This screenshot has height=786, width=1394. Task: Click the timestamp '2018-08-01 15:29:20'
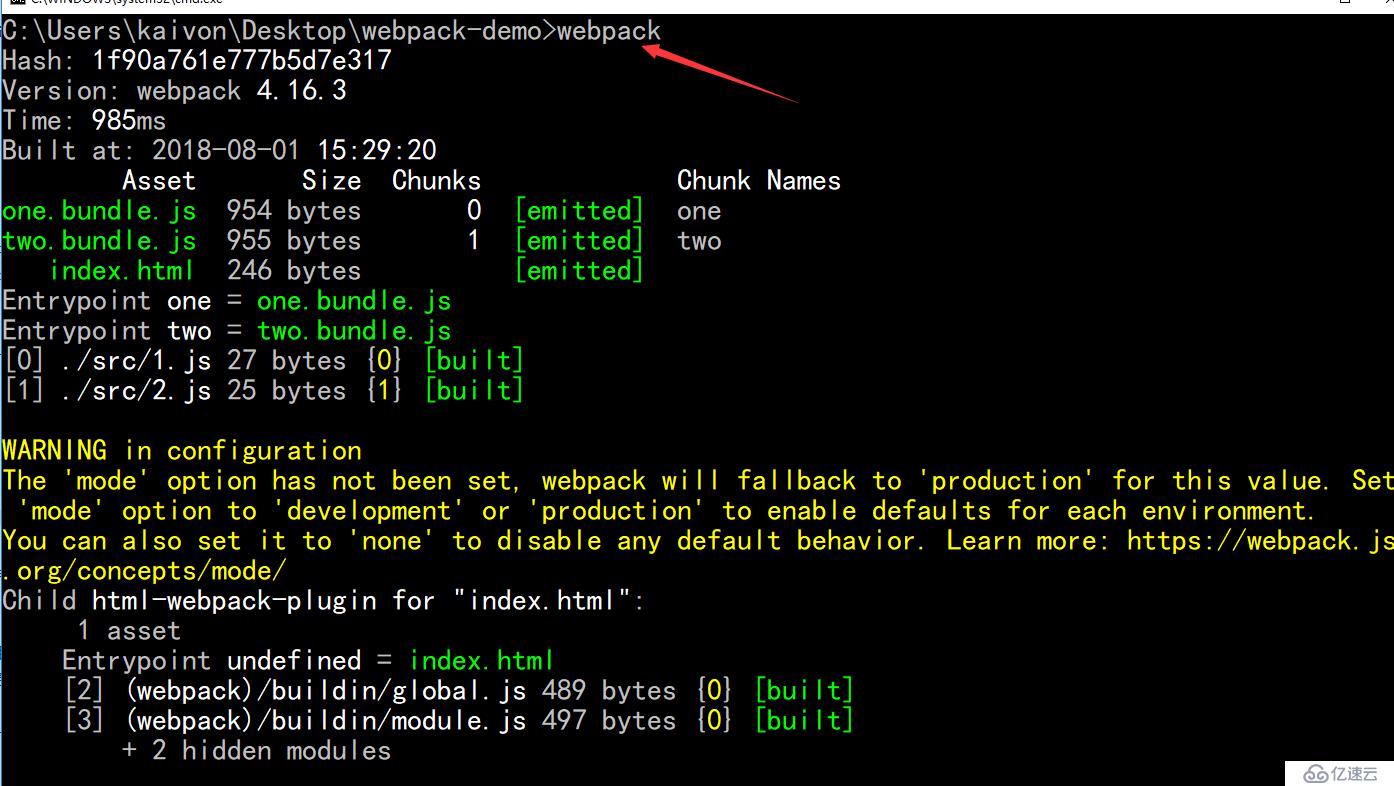[x=294, y=151]
